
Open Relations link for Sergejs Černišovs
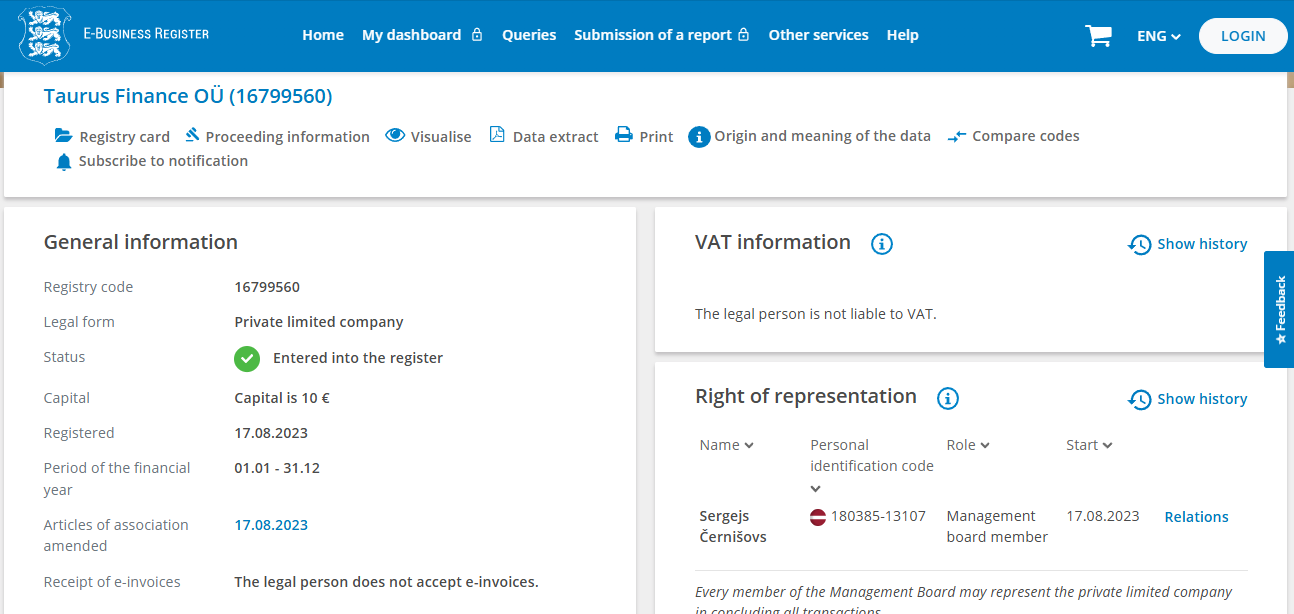click(1196, 517)
